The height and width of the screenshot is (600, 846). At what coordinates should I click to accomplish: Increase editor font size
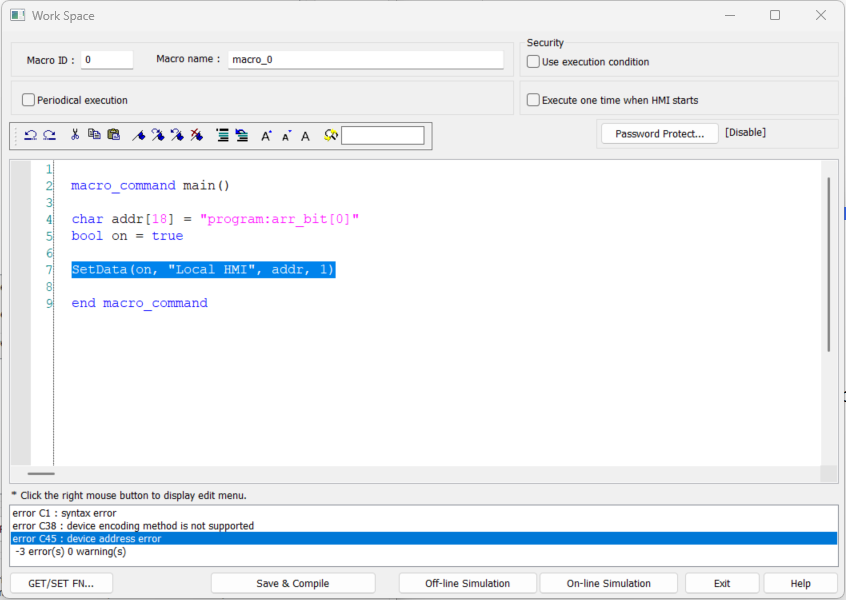click(266, 136)
